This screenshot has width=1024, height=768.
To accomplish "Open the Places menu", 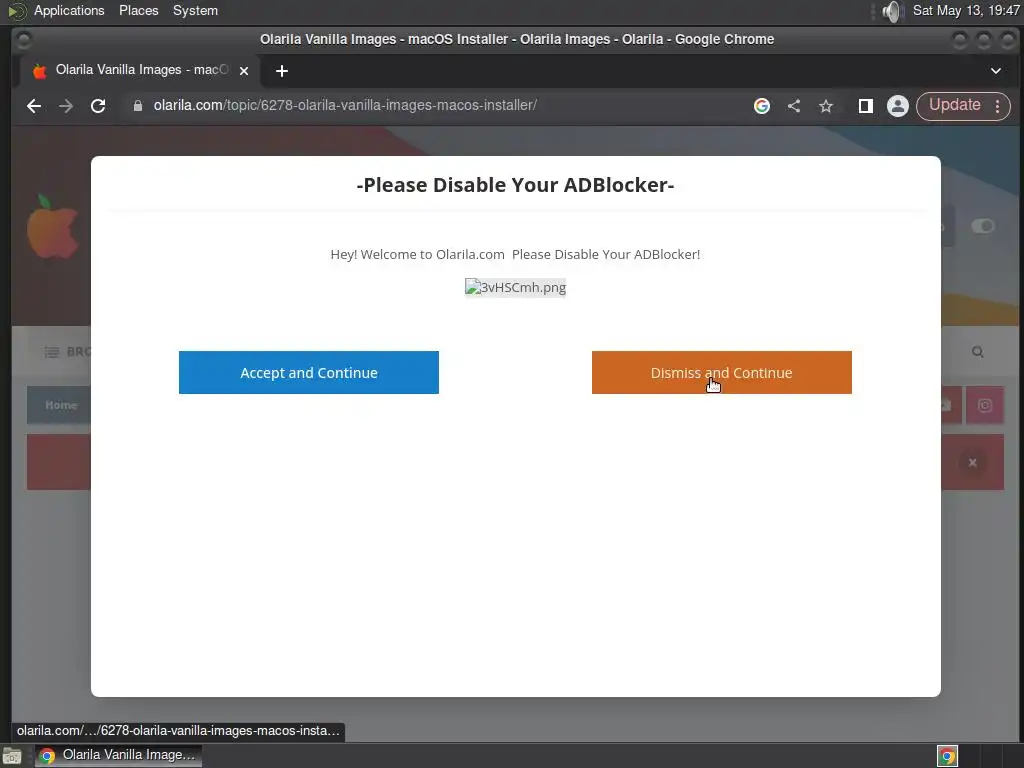I will click(138, 10).
